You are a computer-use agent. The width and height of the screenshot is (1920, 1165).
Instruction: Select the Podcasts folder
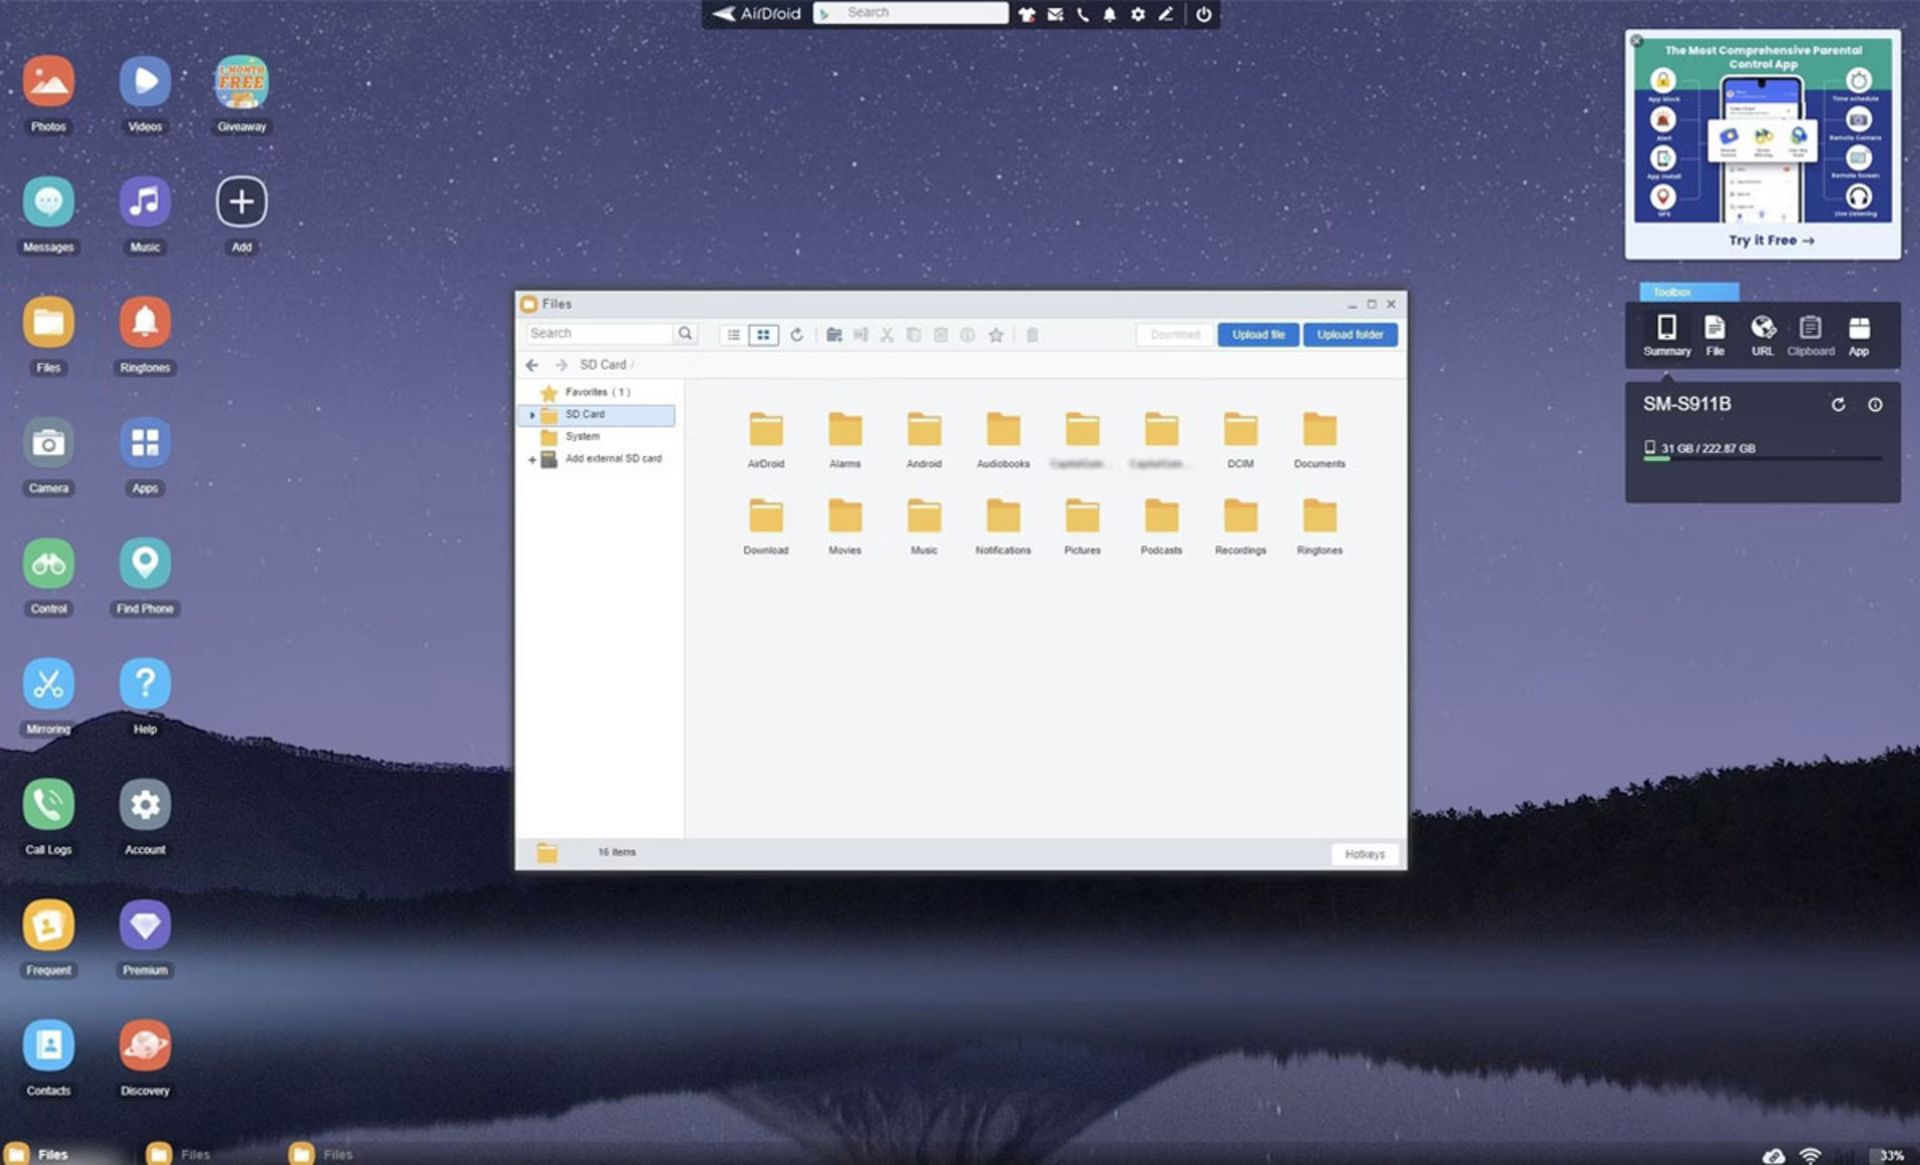[x=1161, y=526]
